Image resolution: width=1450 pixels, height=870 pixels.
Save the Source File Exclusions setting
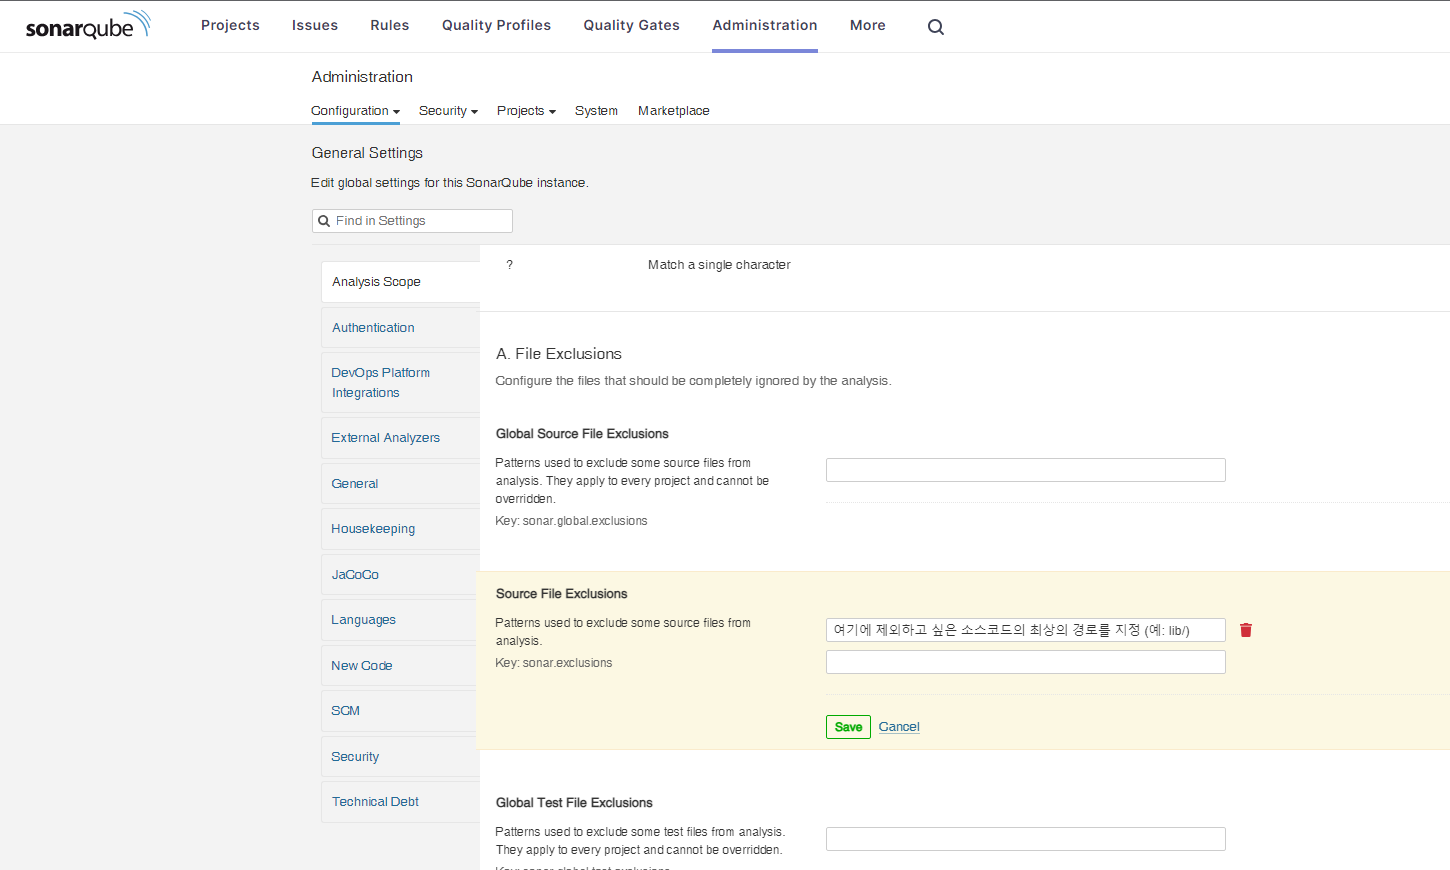pyautogui.click(x=848, y=727)
